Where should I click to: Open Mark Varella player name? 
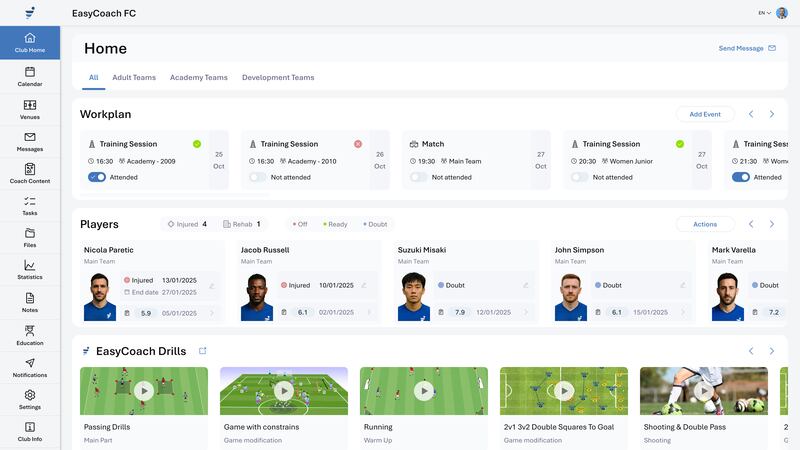(734, 250)
